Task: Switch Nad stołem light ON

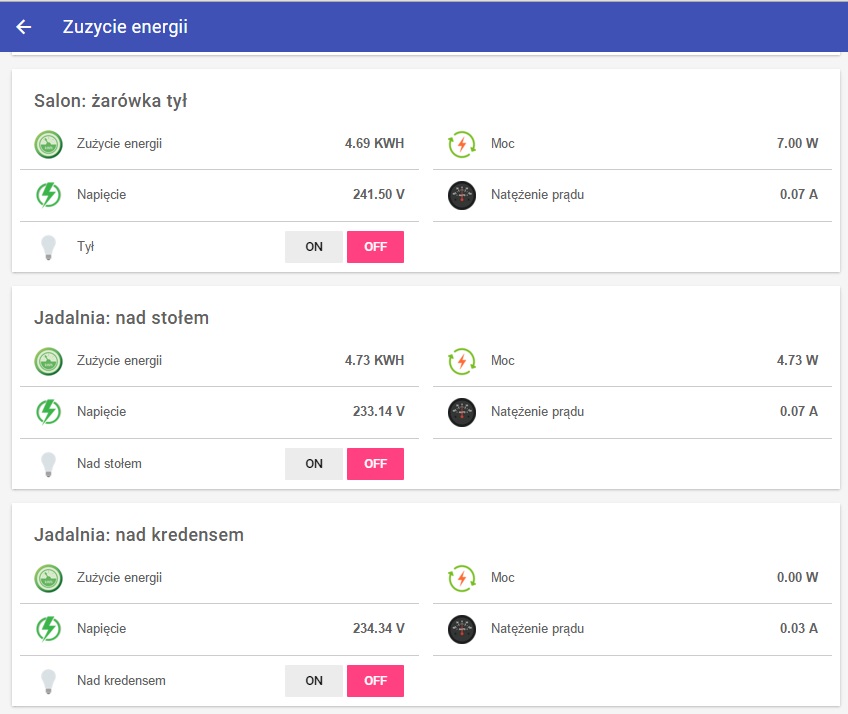Action: click(314, 464)
